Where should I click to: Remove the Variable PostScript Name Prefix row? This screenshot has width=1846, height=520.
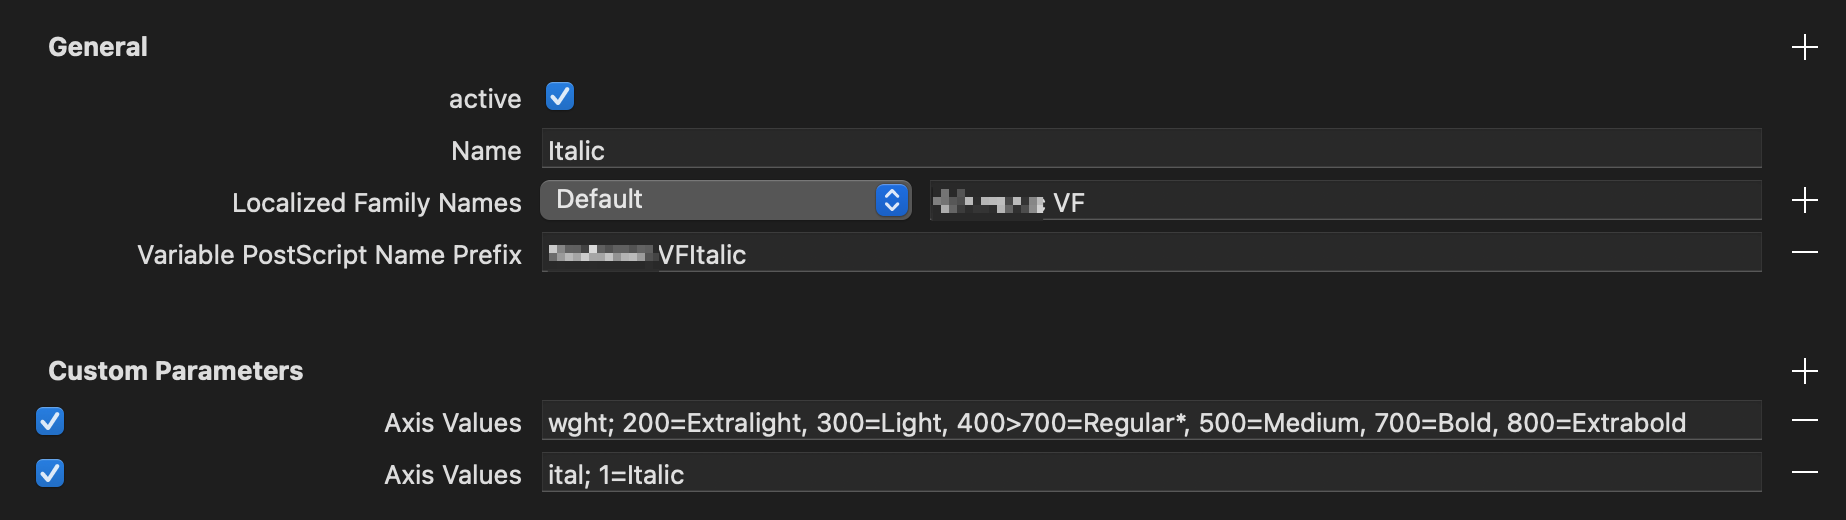(1804, 253)
